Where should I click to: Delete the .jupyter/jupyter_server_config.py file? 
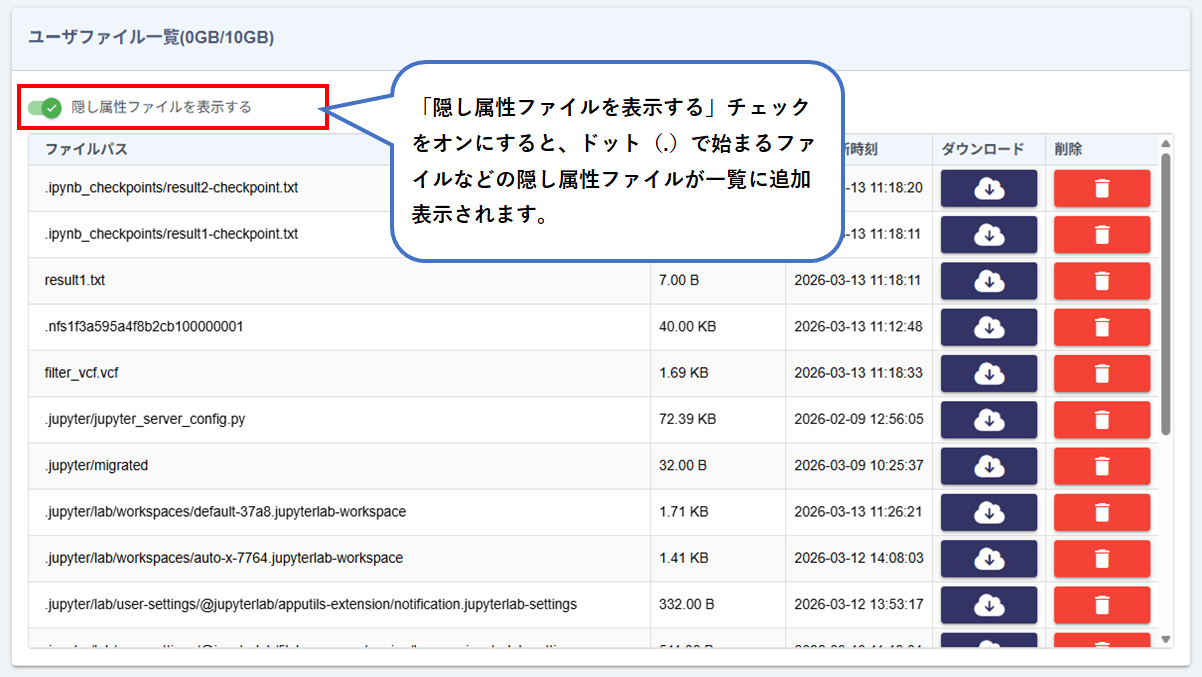tap(1101, 420)
